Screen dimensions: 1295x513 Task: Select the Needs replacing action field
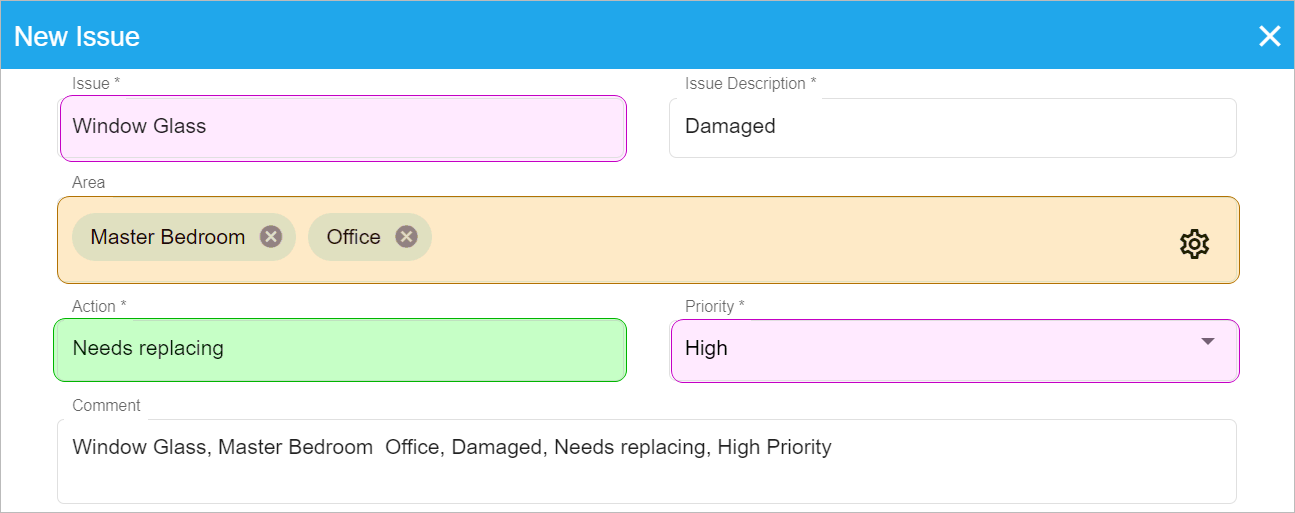[340, 350]
